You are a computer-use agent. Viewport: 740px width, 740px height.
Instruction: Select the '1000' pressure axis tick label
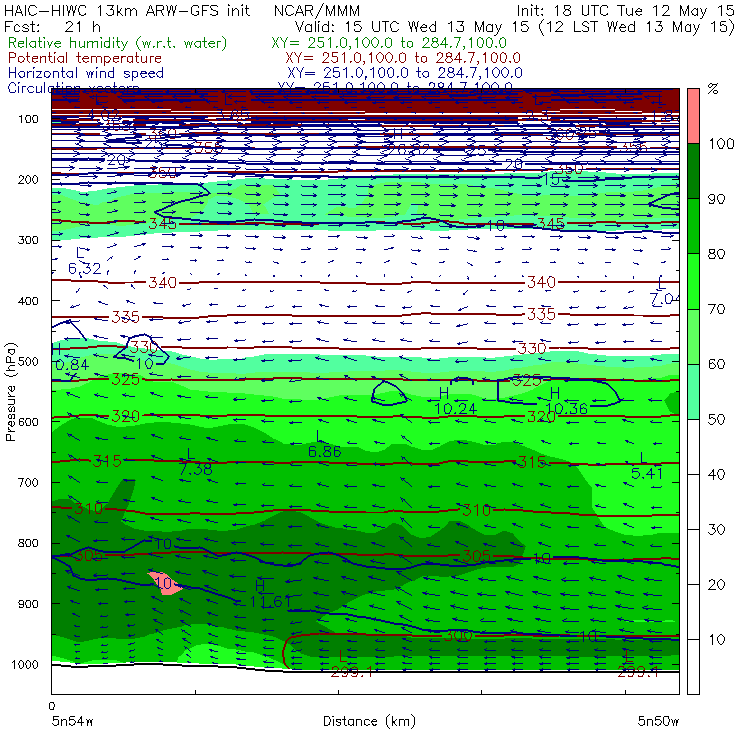(x=25, y=664)
